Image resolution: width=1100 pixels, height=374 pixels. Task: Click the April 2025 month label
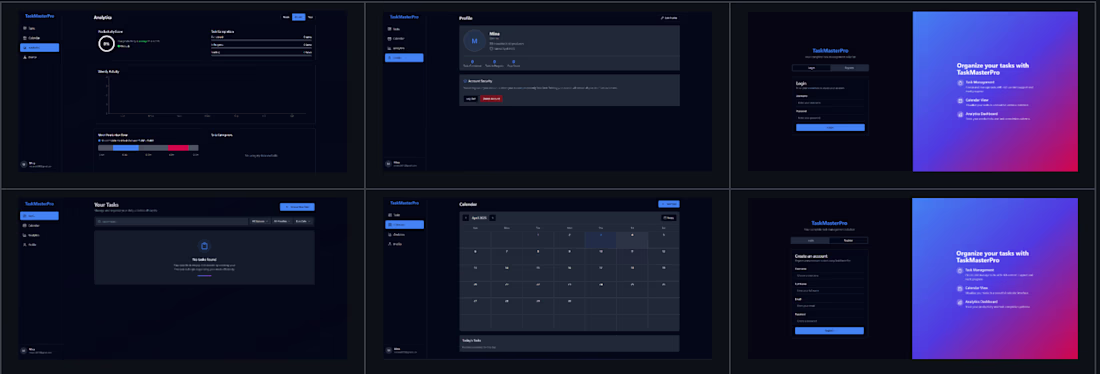479,218
